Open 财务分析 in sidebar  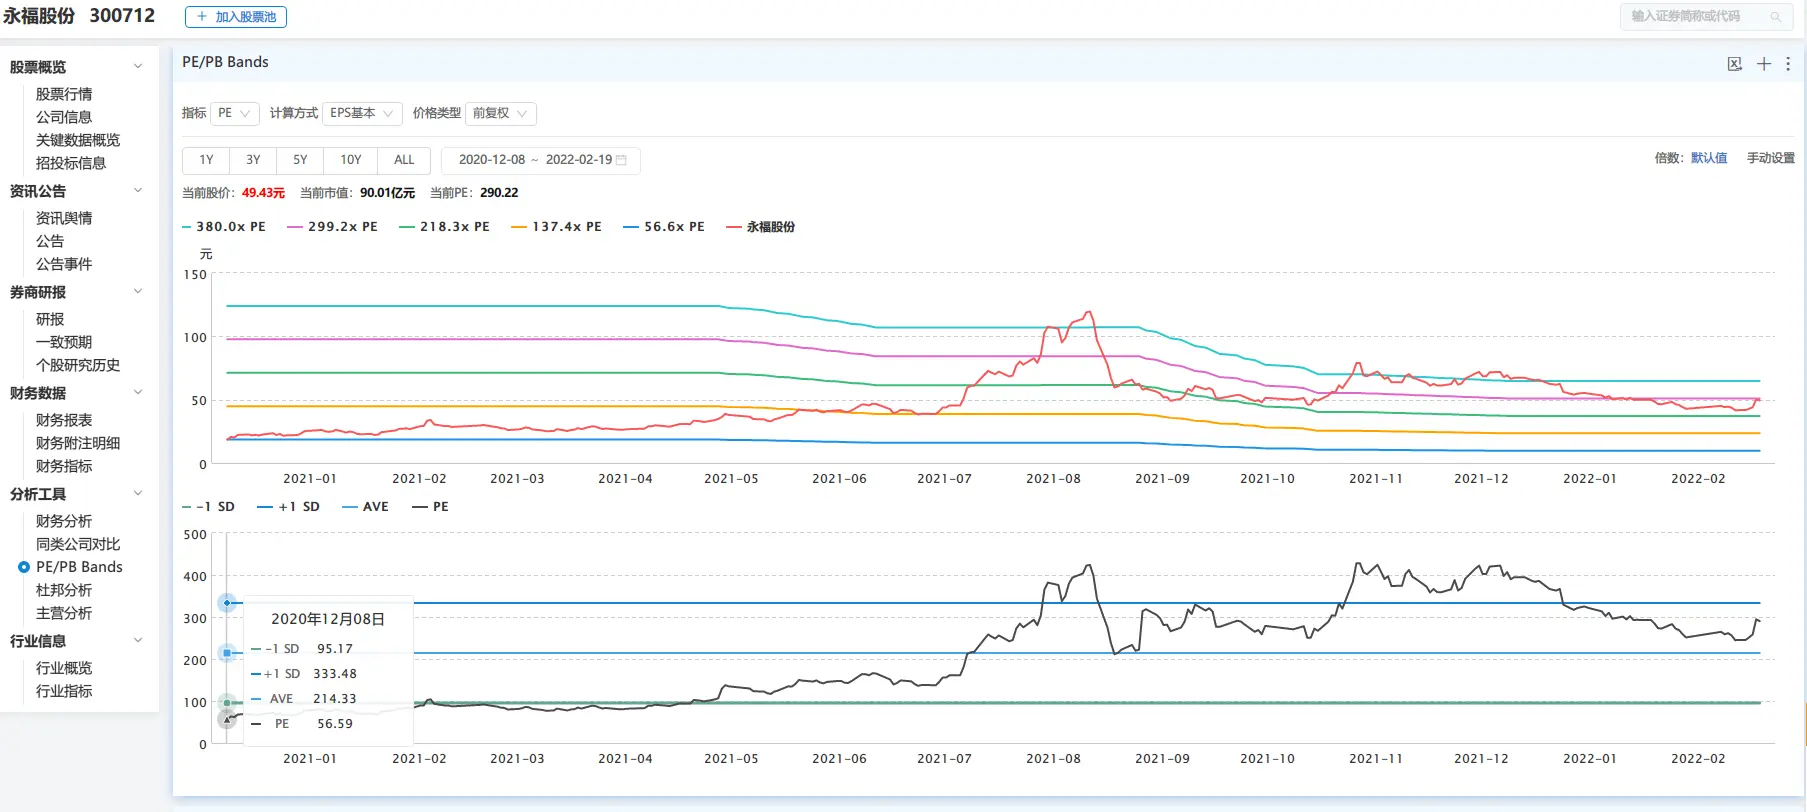pos(64,521)
